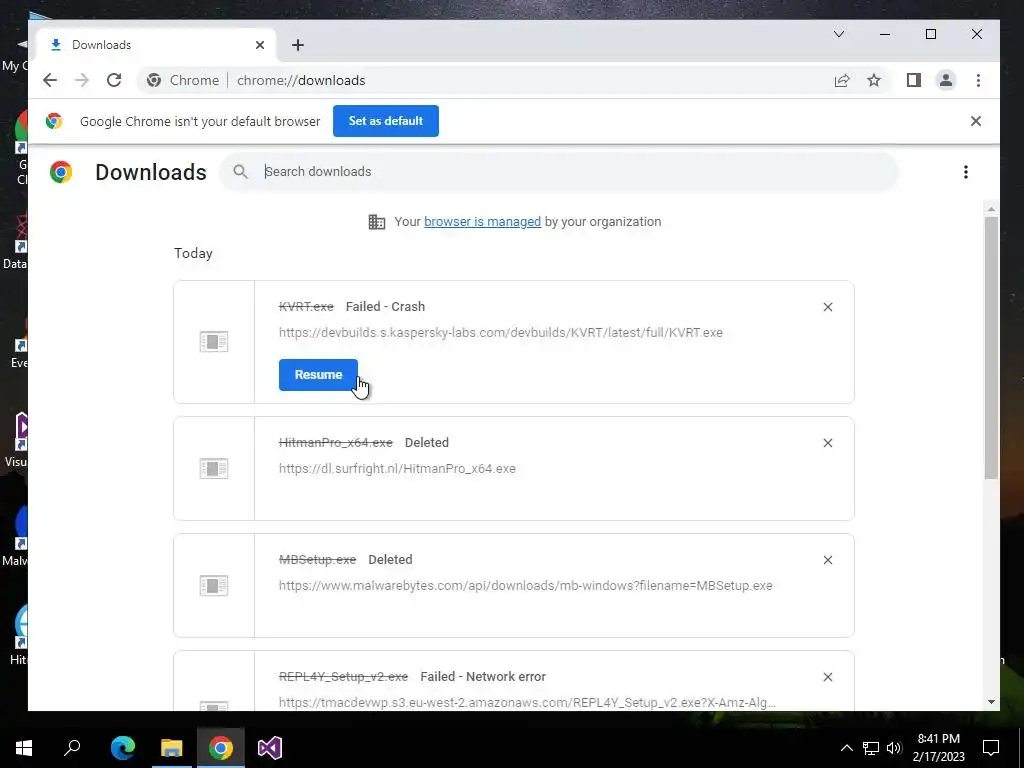1024x768 pixels.
Task: Open the HitmanPro_x64.exe source URL
Action: [x=397, y=468]
